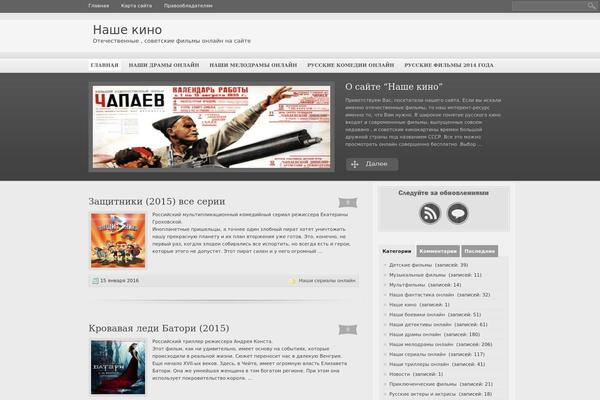The height and width of the screenshot is (400, 600).
Task: Open category Новости
Action: [399, 374]
